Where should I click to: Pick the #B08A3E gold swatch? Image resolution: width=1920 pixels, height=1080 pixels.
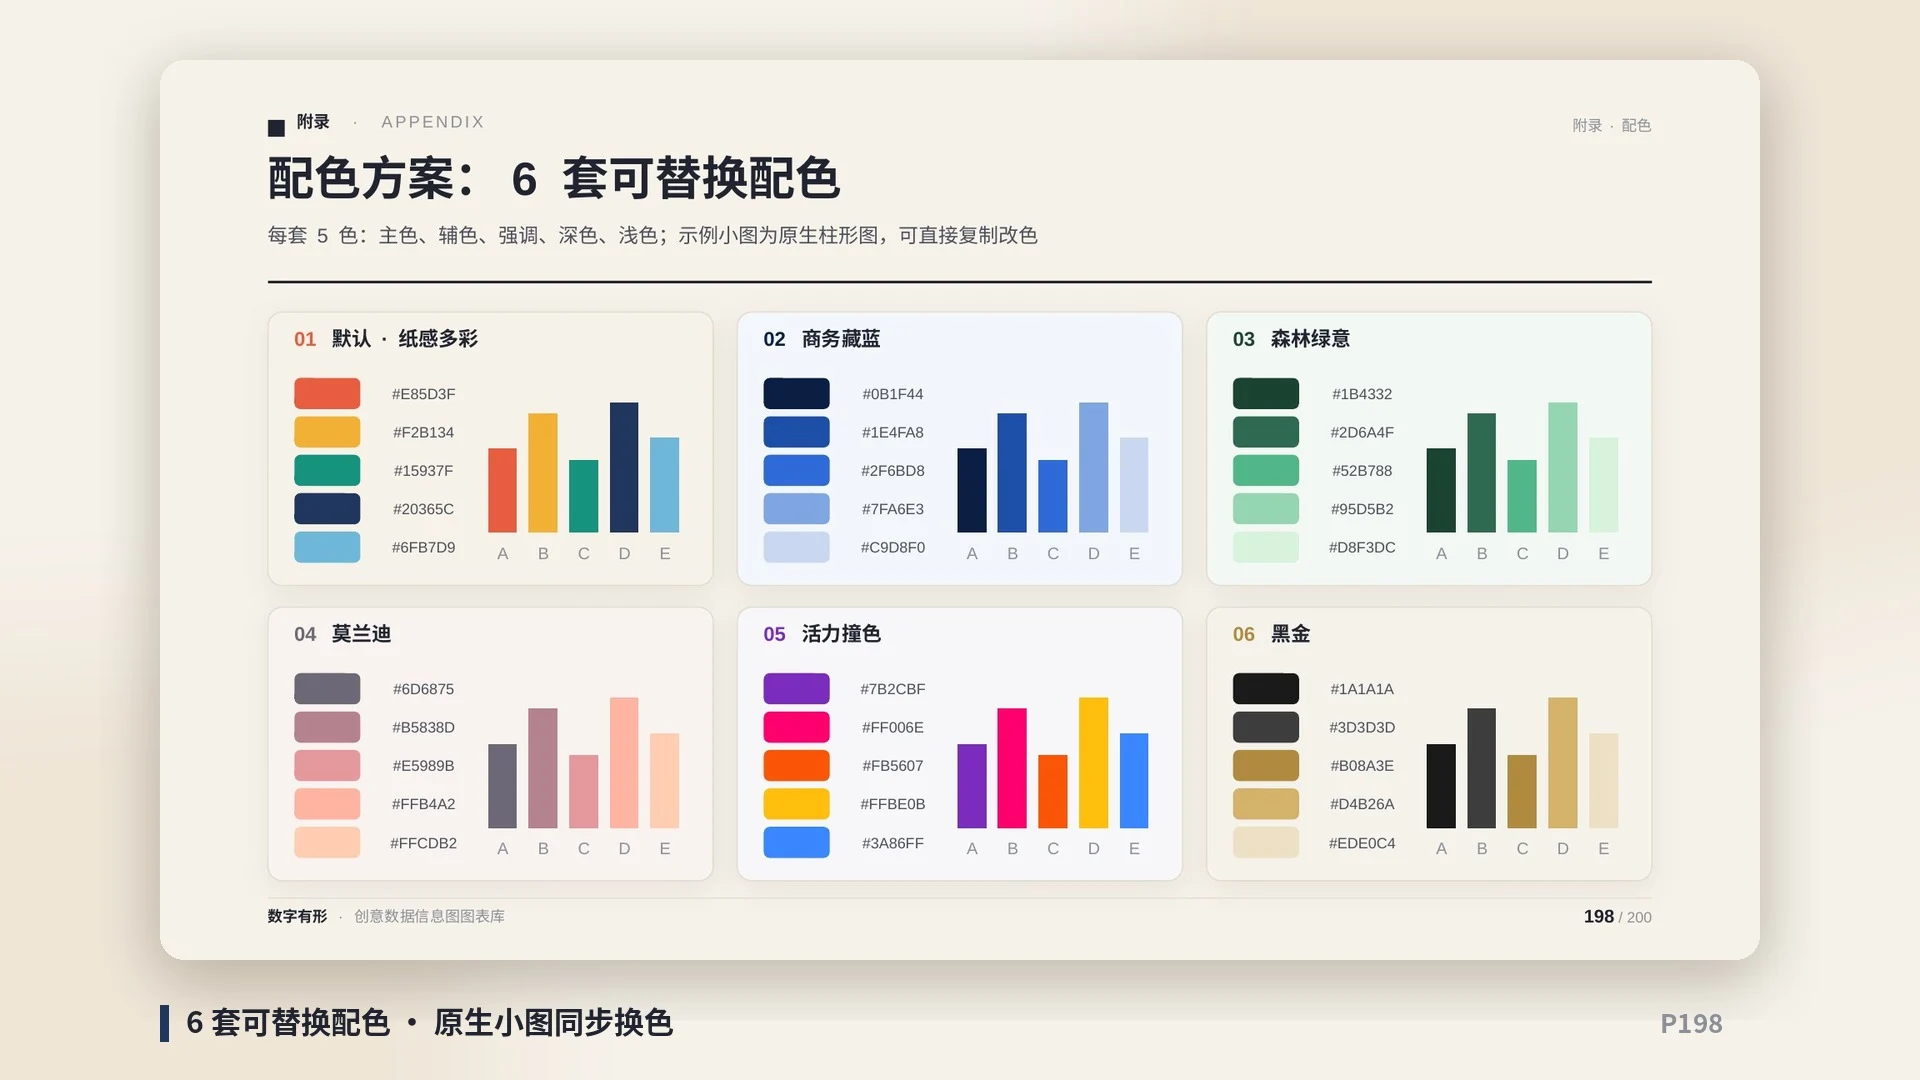click(1266, 766)
